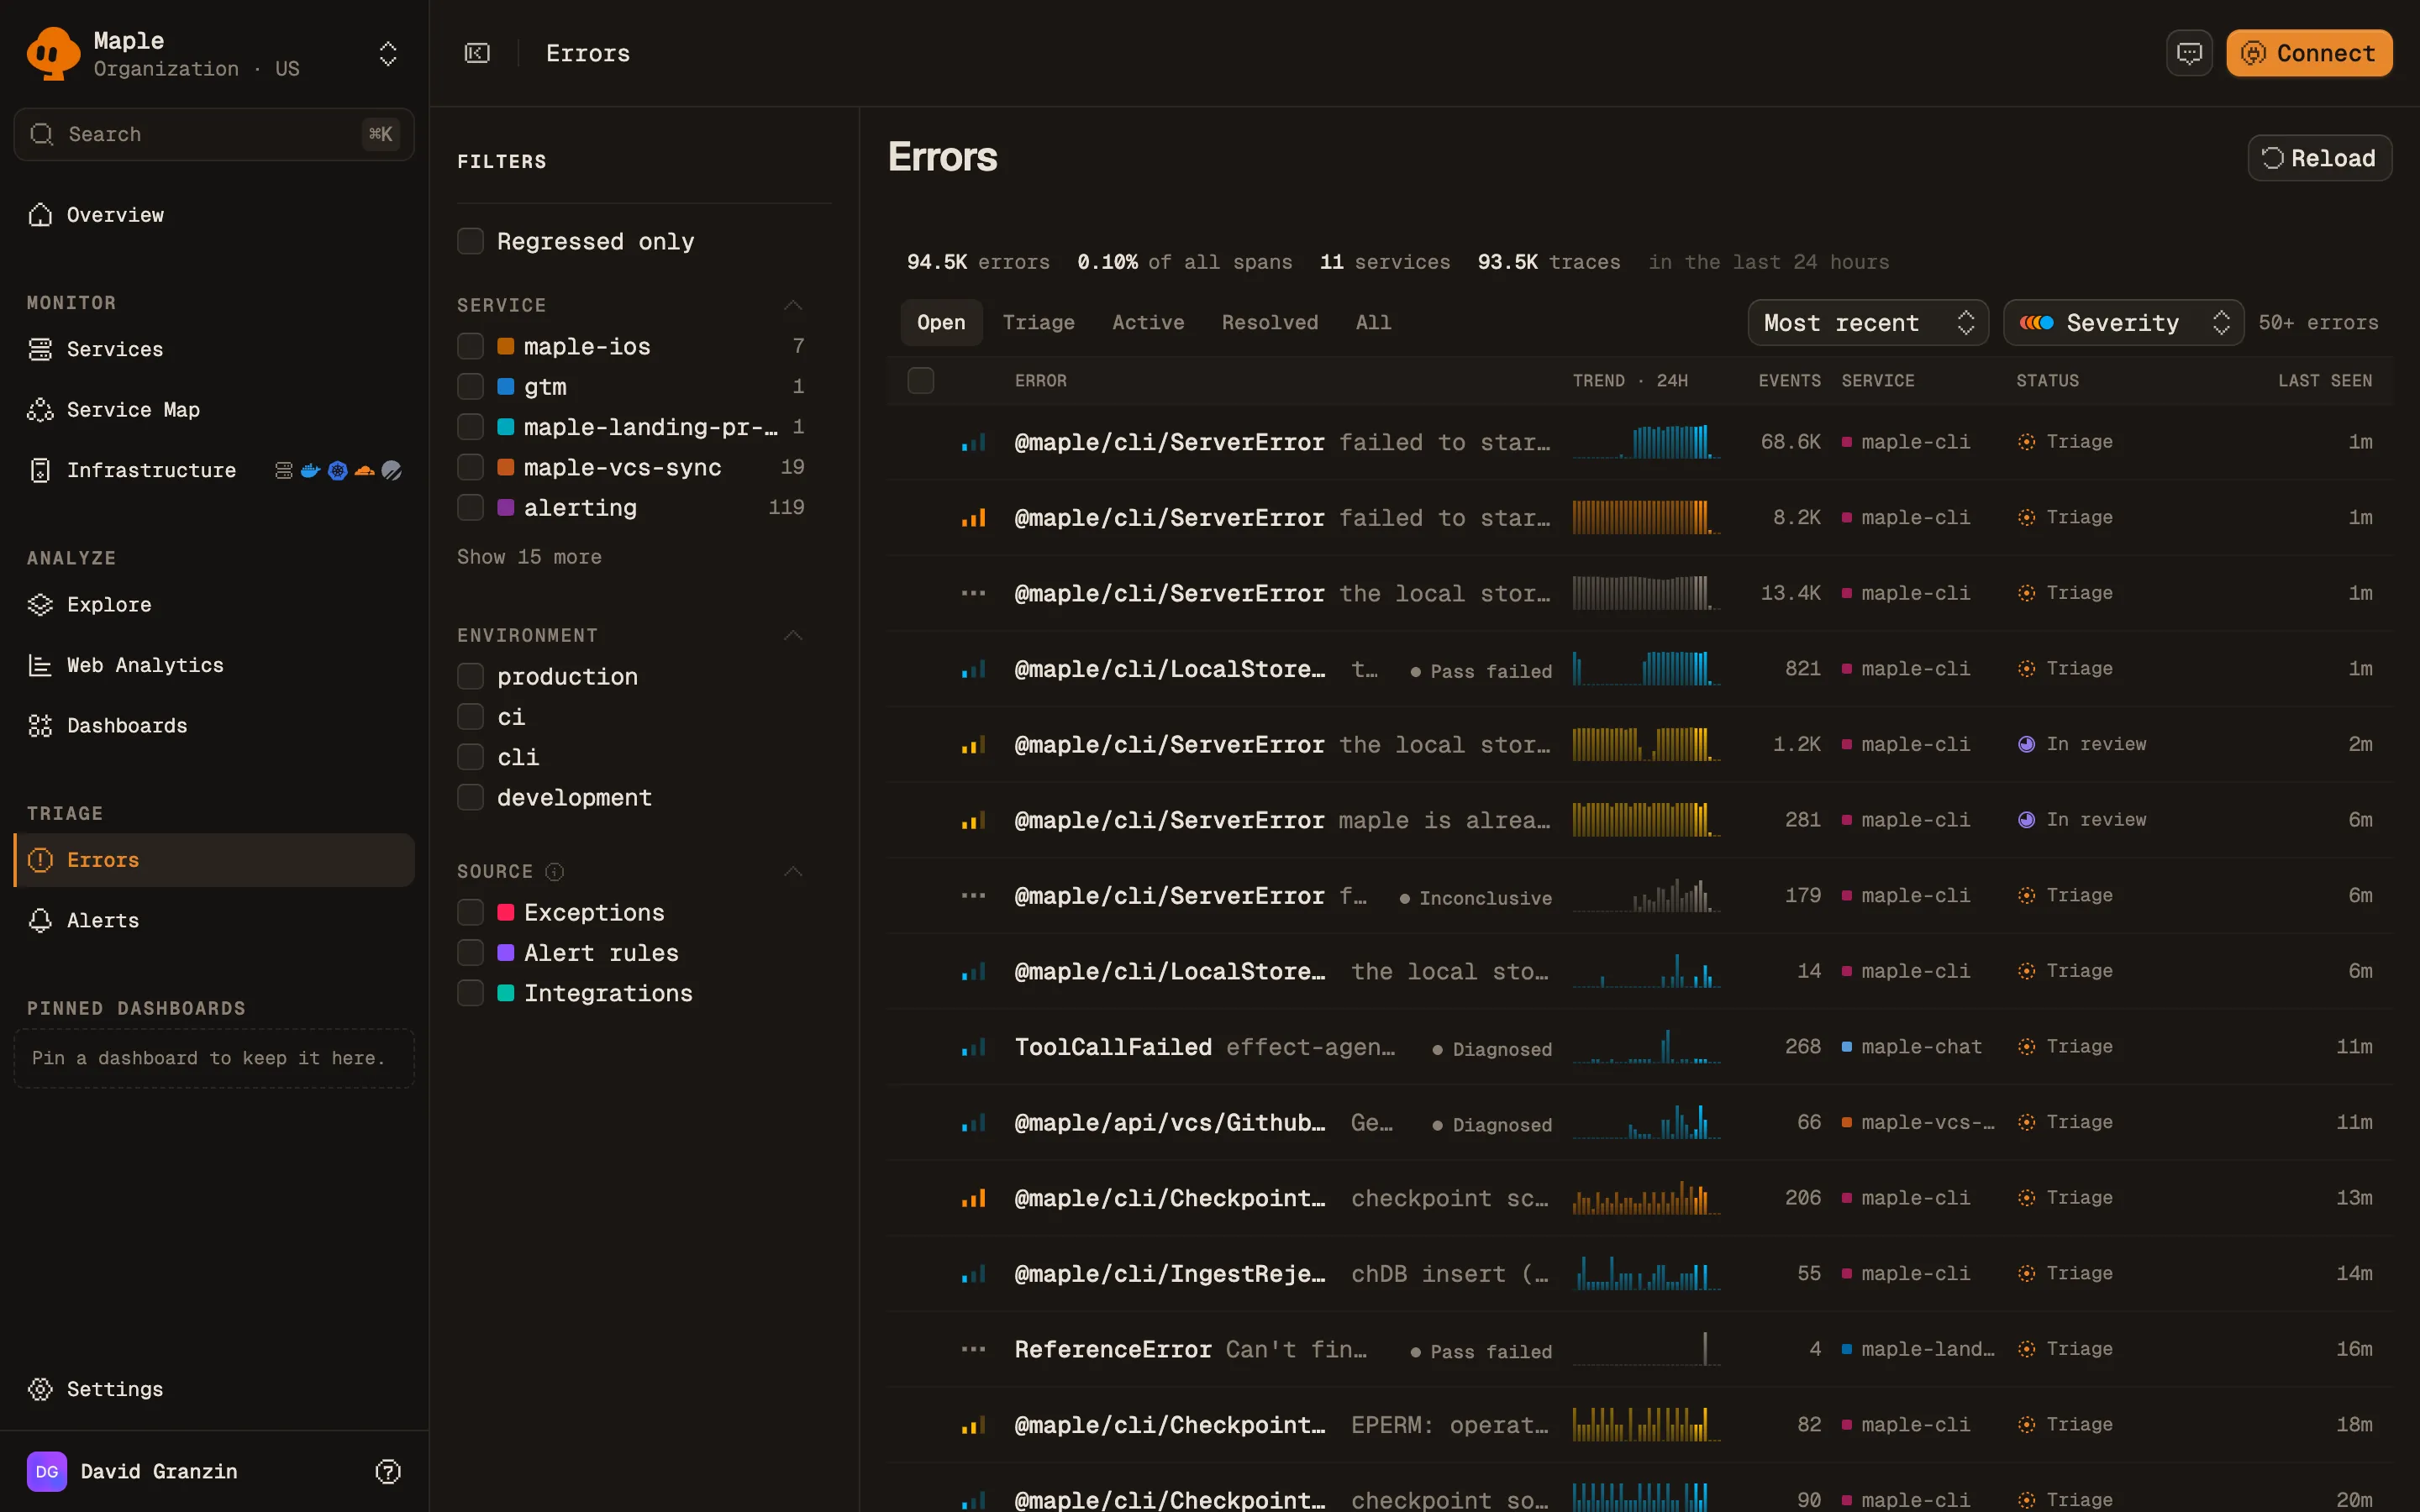Open Web Analytics
2420x1512 pixels.
point(214,665)
